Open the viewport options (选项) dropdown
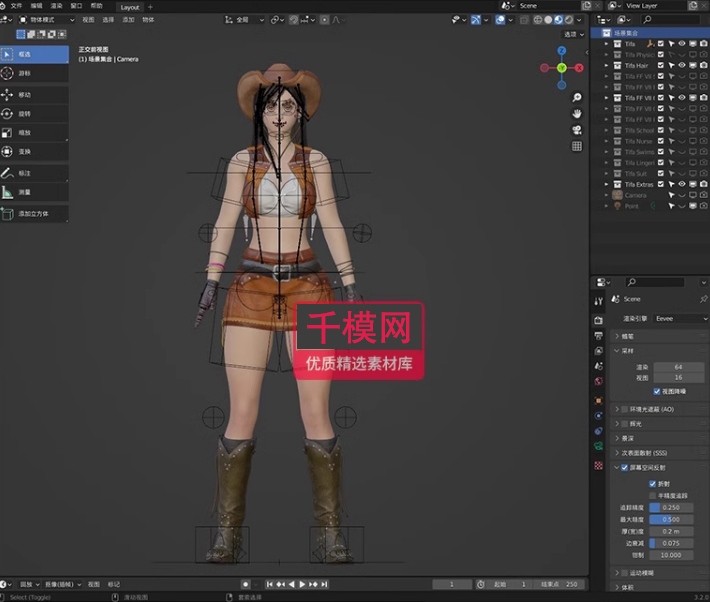The width and height of the screenshot is (710, 602). [574, 34]
